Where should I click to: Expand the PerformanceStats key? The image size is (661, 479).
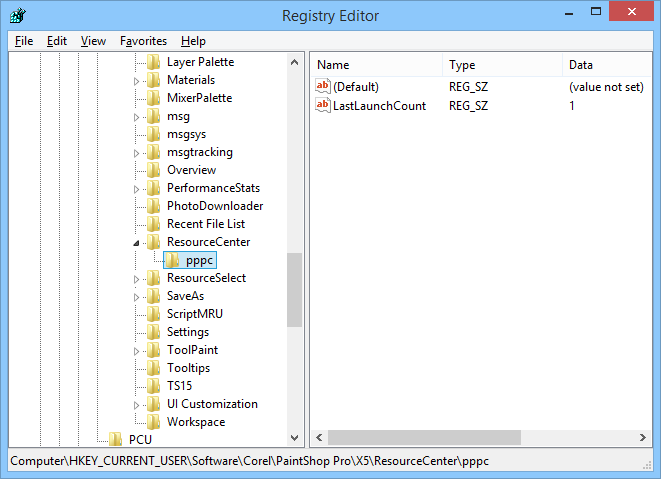point(136,189)
